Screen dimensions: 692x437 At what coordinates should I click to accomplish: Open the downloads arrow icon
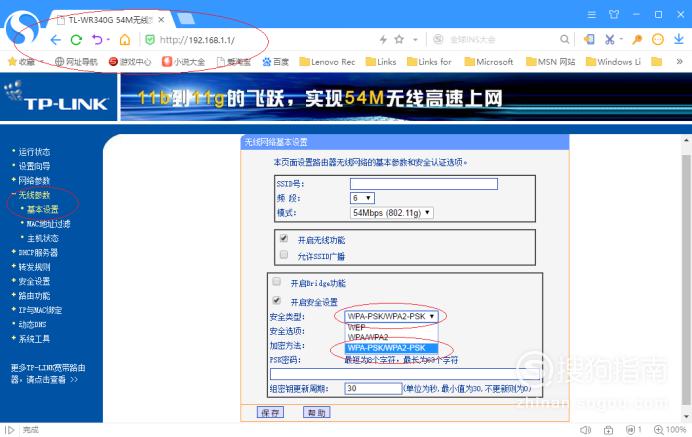tap(679, 39)
